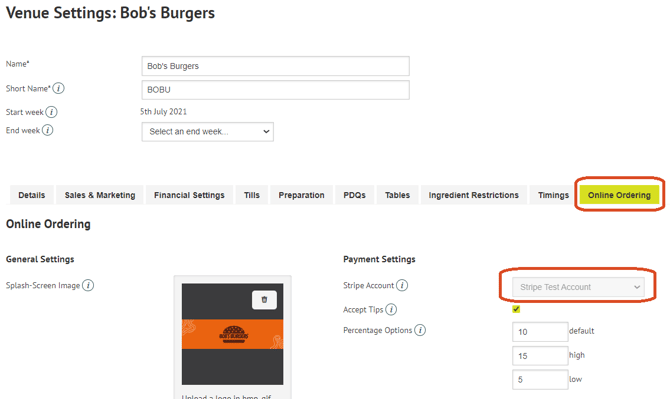The width and height of the screenshot is (670, 399).
Task: Click the high tip percentage field
Action: pyautogui.click(x=540, y=356)
